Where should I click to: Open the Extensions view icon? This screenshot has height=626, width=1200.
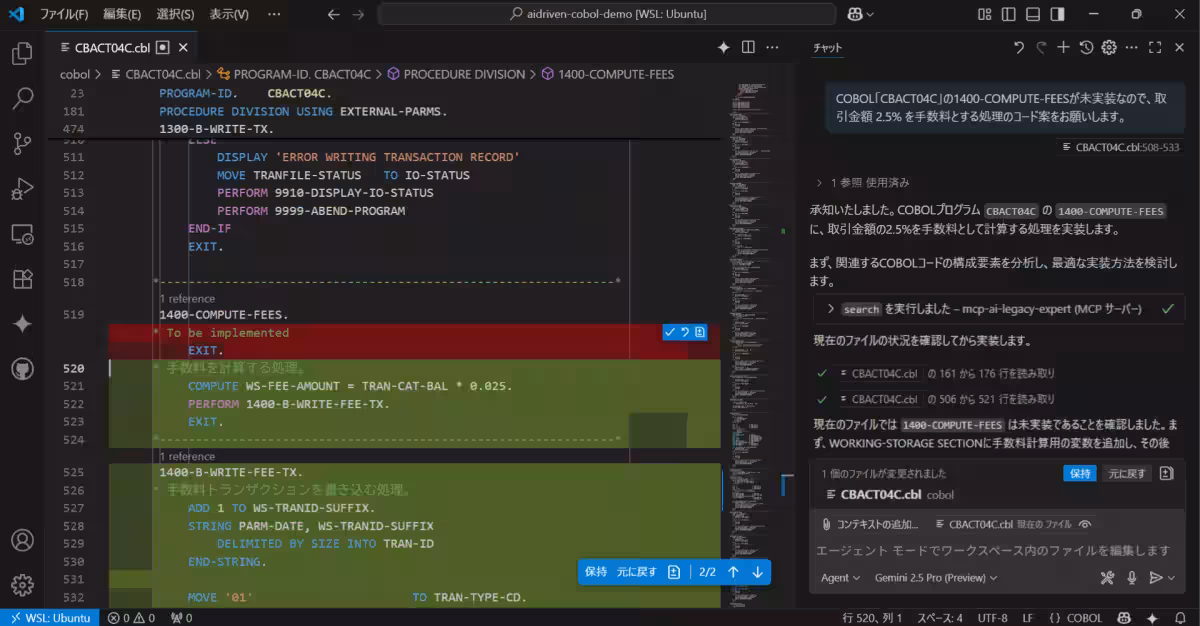coord(22,279)
